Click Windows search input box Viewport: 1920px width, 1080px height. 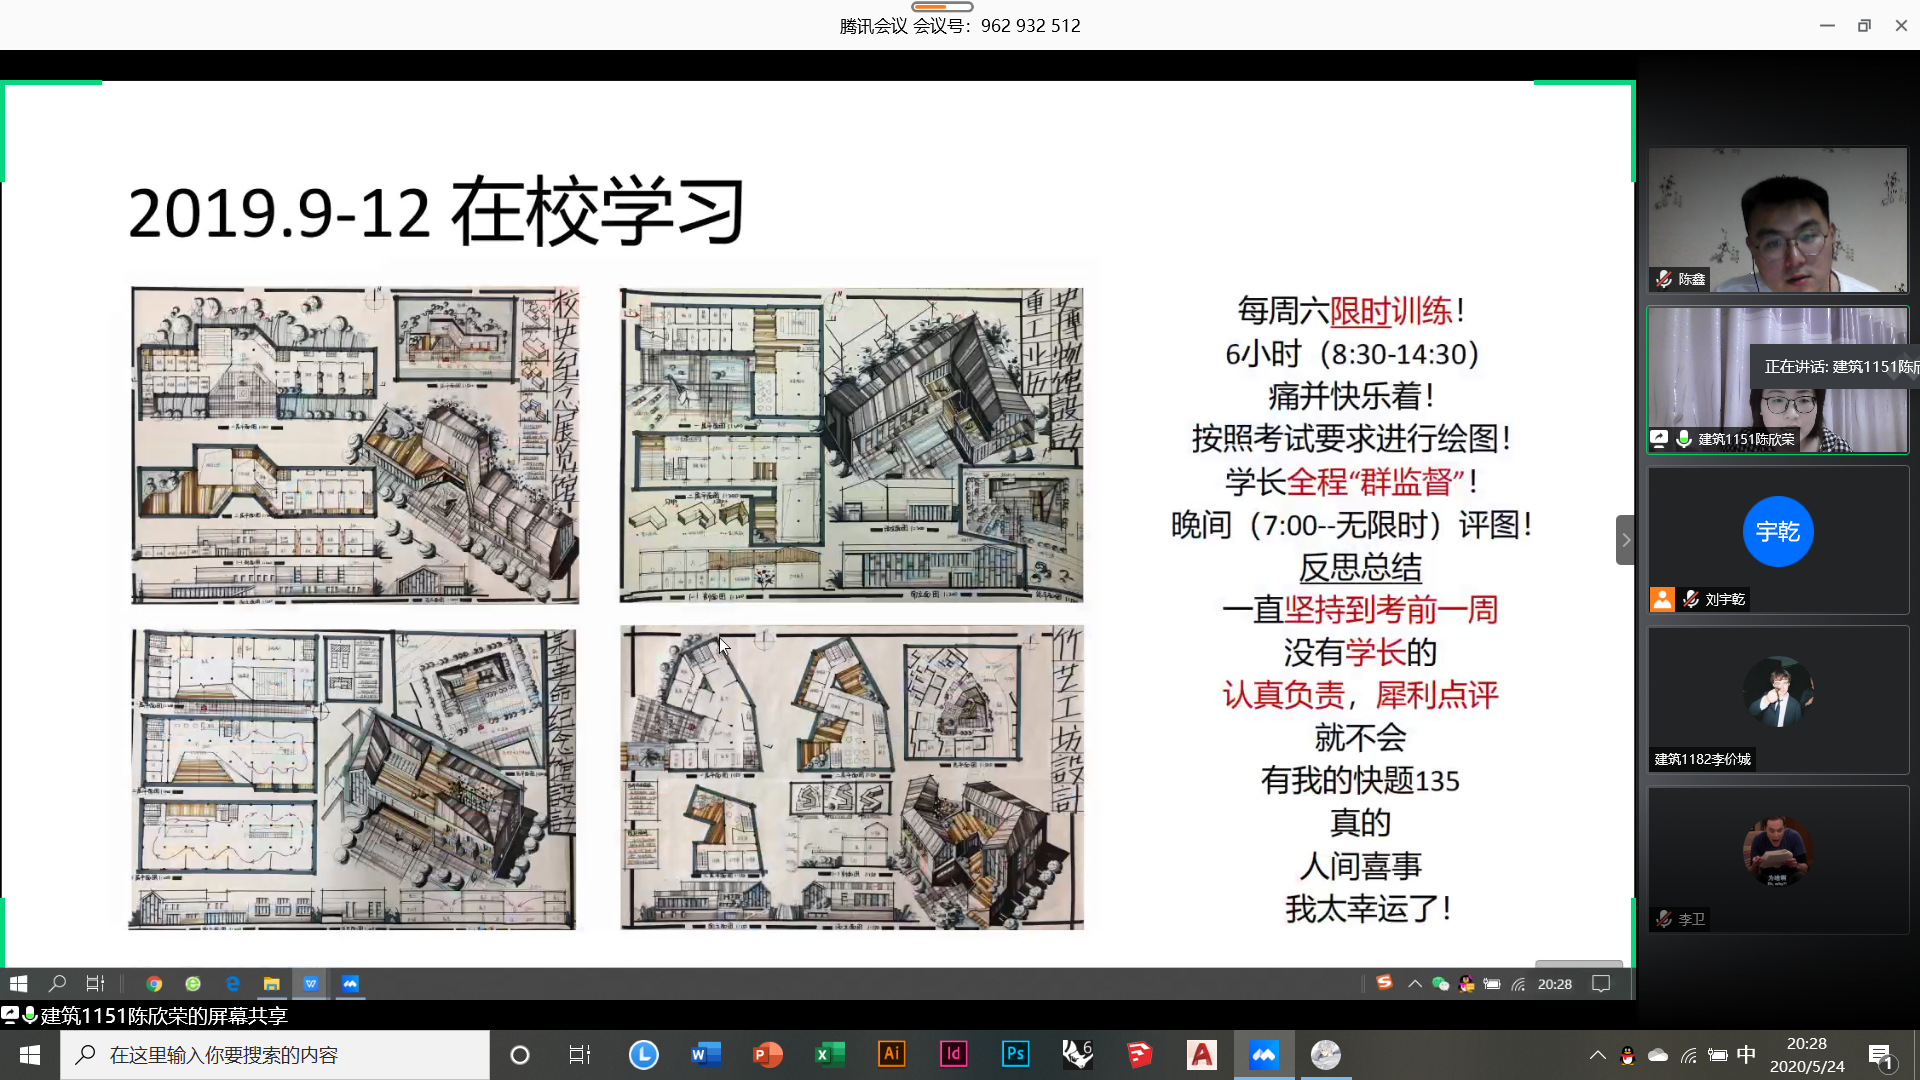coord(275,1055)
